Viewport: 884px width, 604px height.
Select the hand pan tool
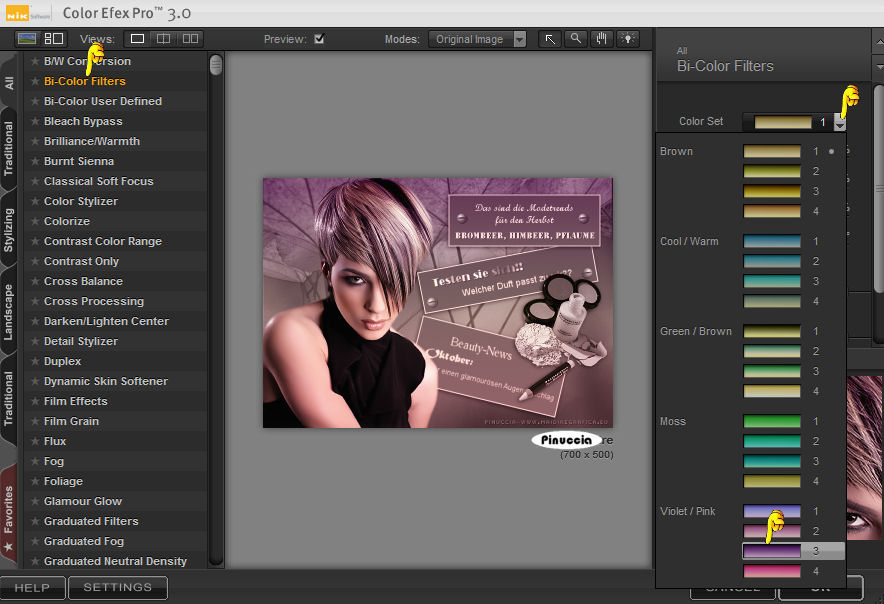click(x=601, y=39)
